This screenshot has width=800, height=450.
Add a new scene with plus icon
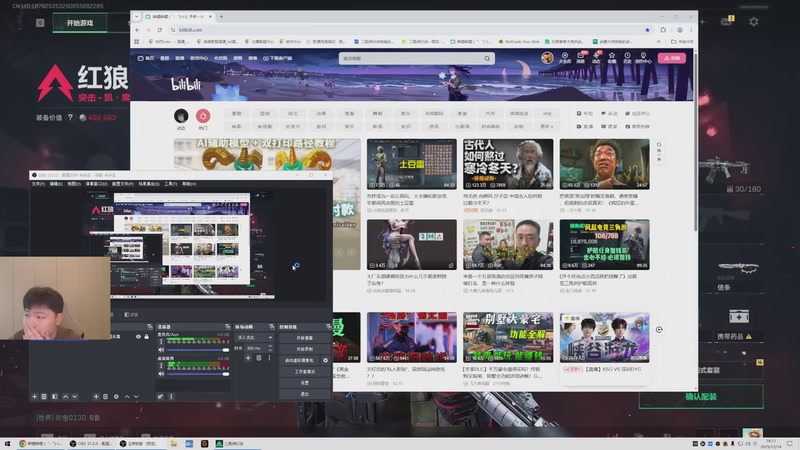[35, 396]
